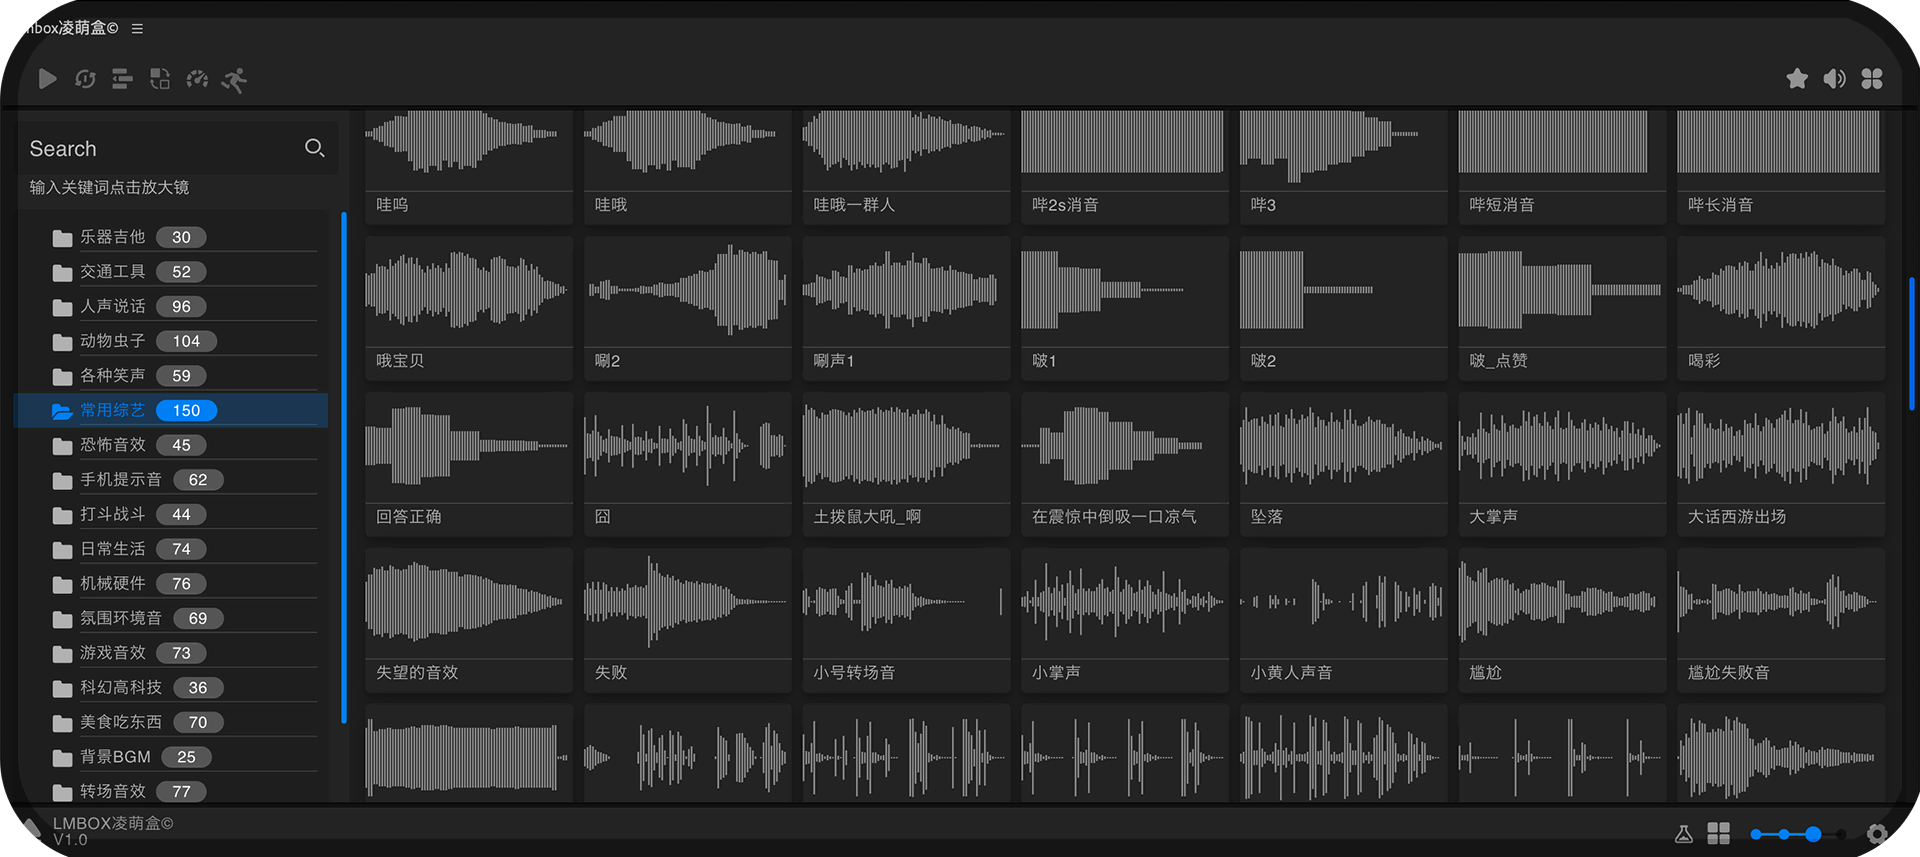This screenshot has width=1920, height=857.
Task: Click the star favorites icon
Action: [x=1797, y=79]
